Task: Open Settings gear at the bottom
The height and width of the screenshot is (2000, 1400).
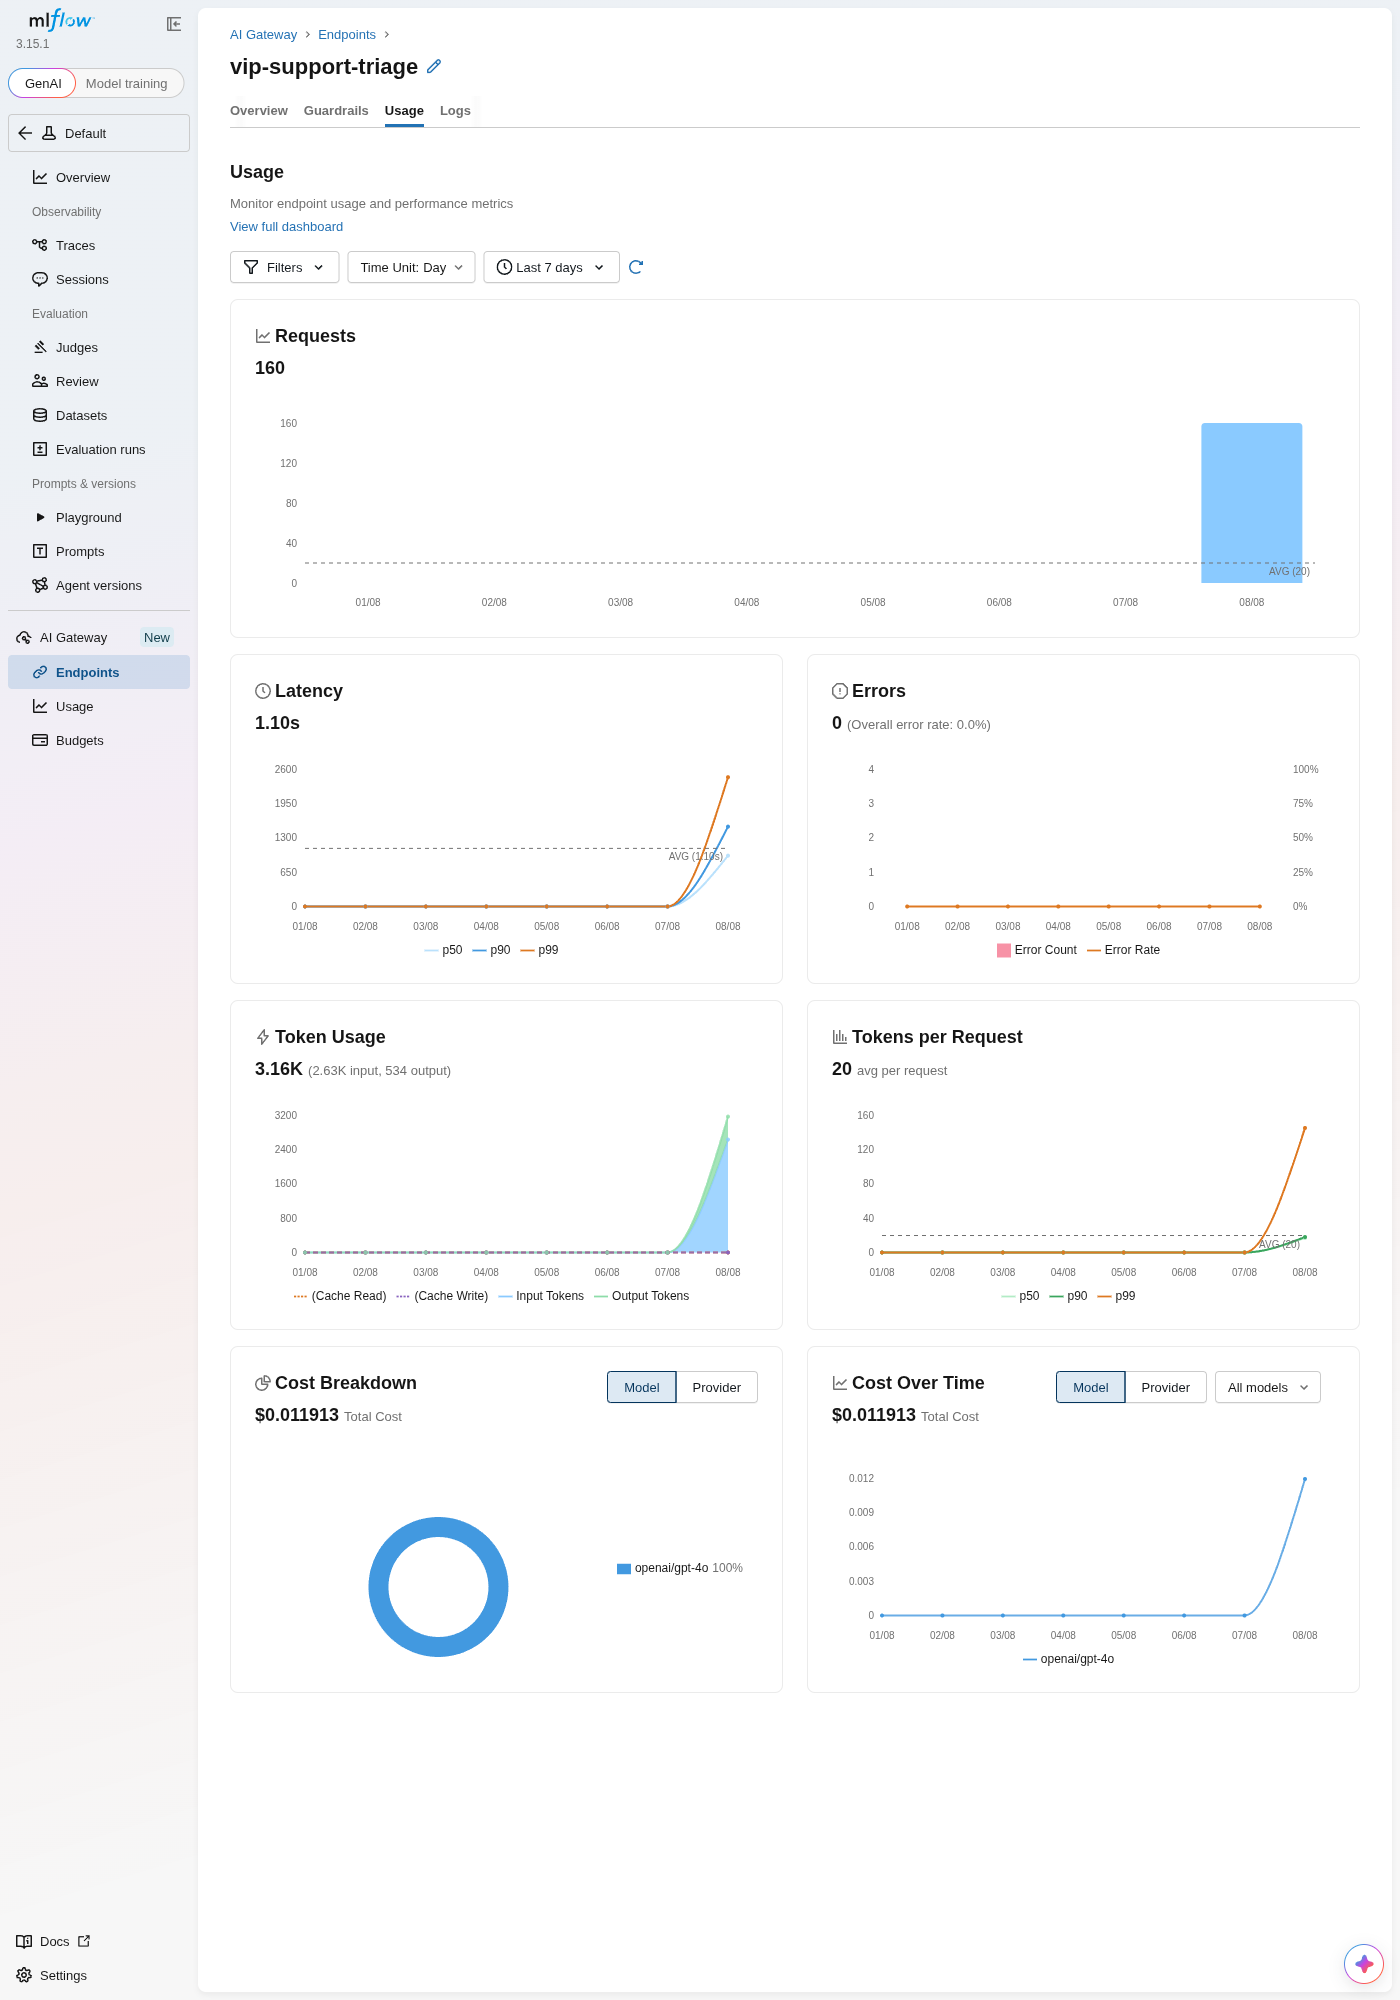Action: click(52, 1975)
